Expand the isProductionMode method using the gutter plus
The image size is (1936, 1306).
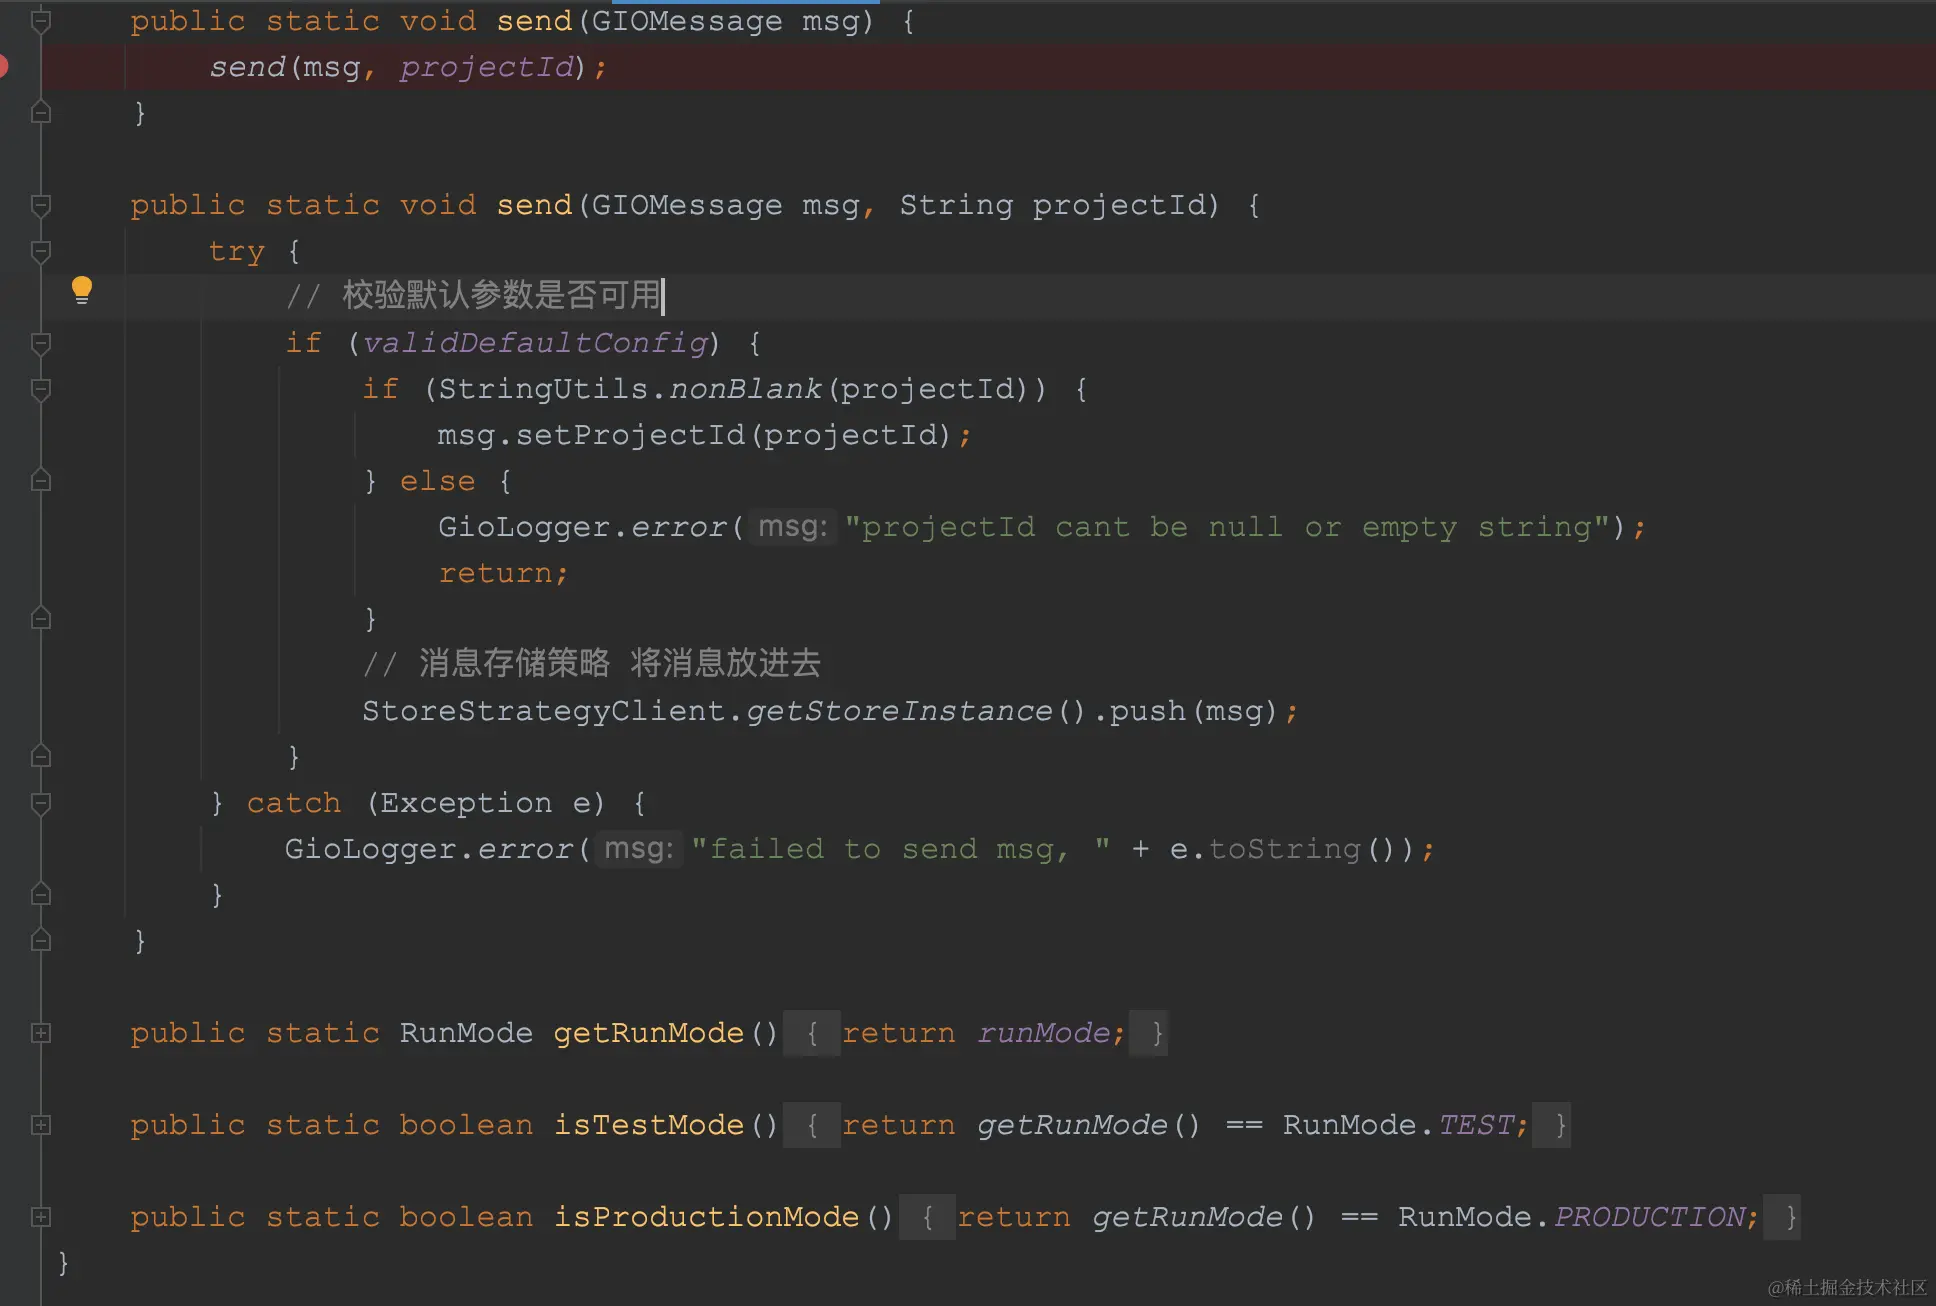(41, 1217)
